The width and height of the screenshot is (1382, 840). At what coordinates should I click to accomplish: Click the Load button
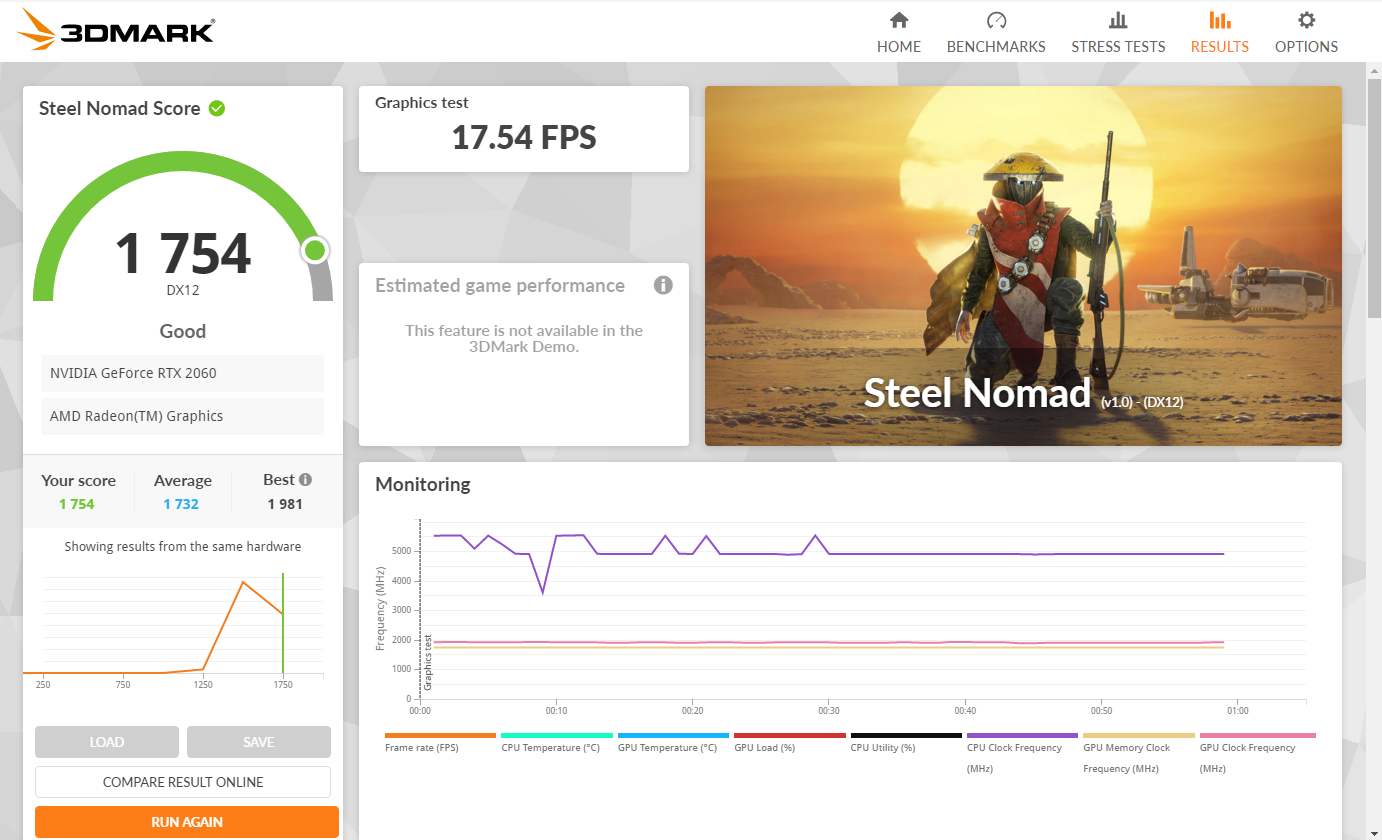pyautogui.click(x=107, y=742)
